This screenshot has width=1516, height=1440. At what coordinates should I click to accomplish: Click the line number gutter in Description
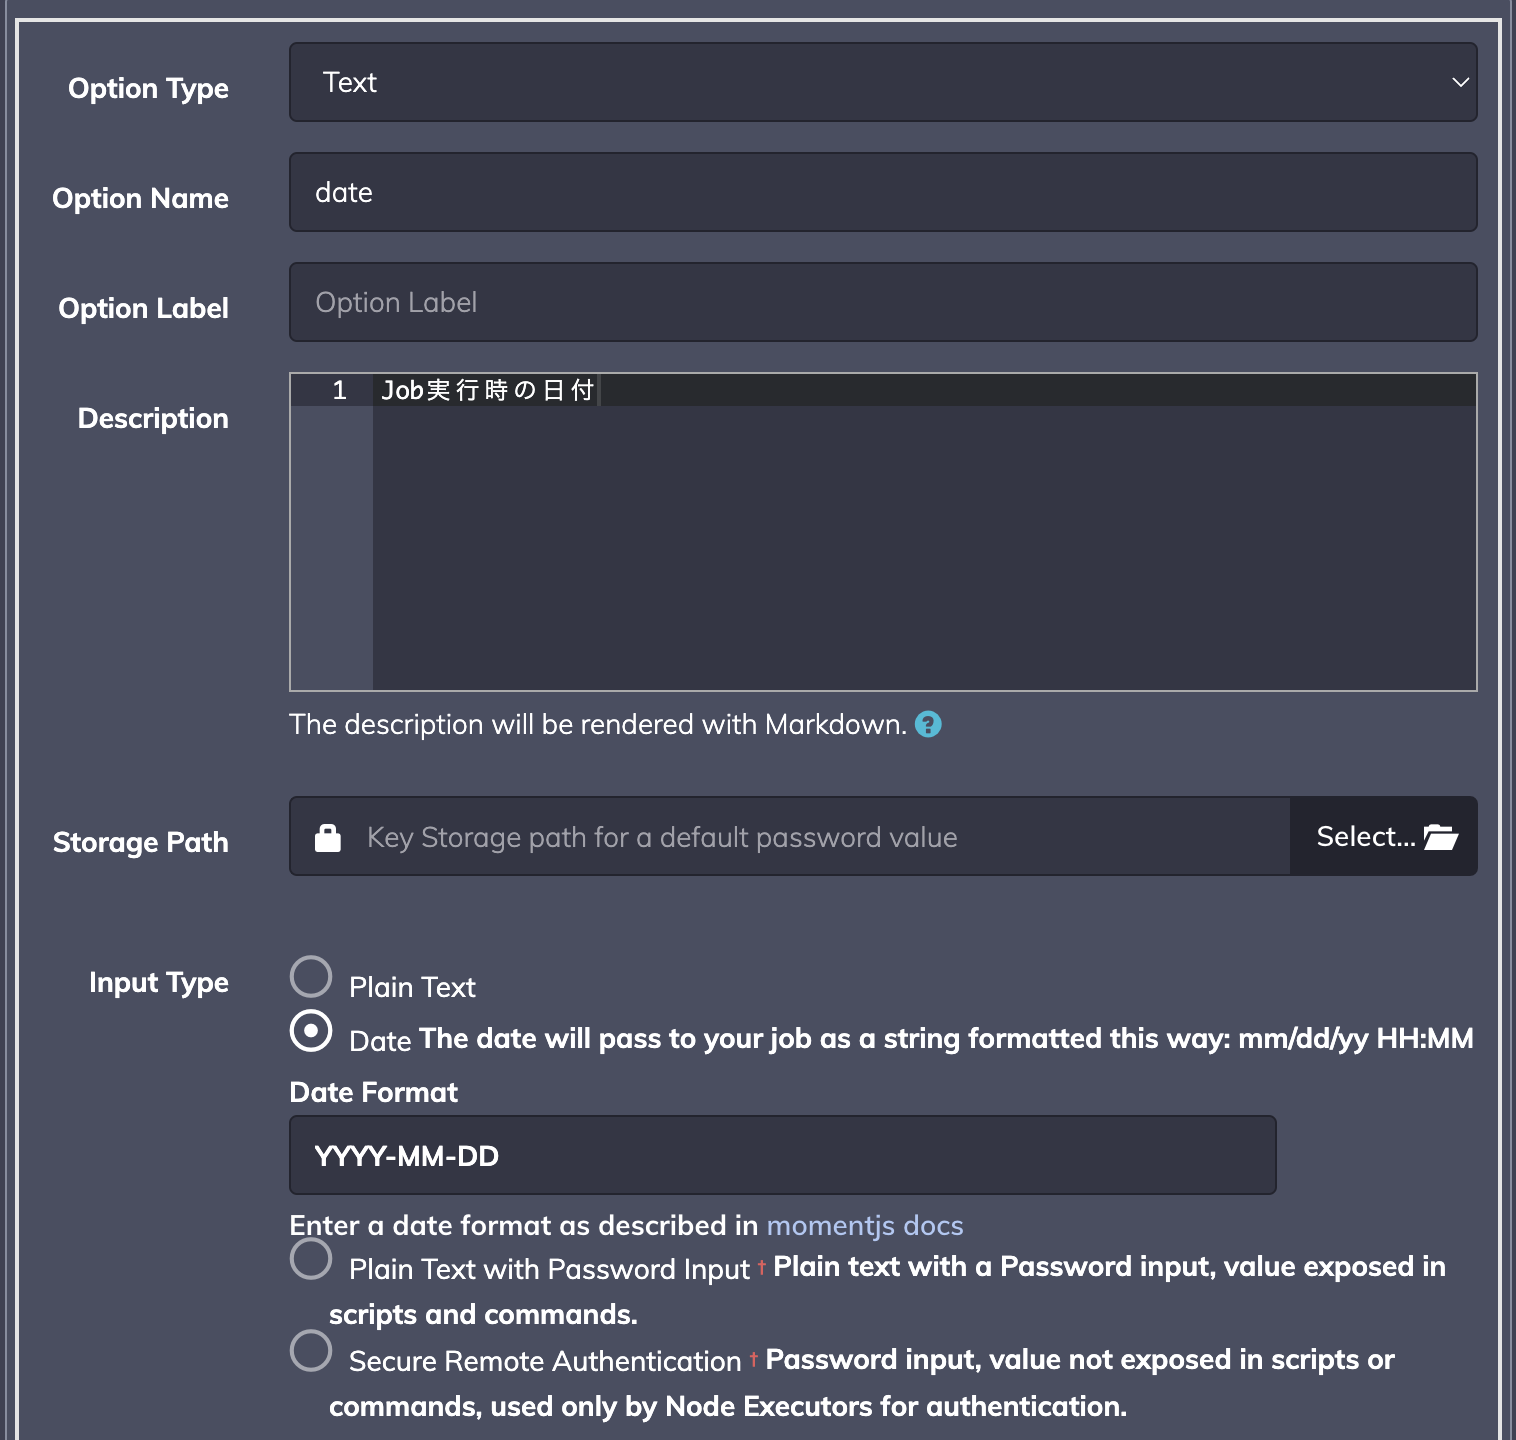coord(332,532)
